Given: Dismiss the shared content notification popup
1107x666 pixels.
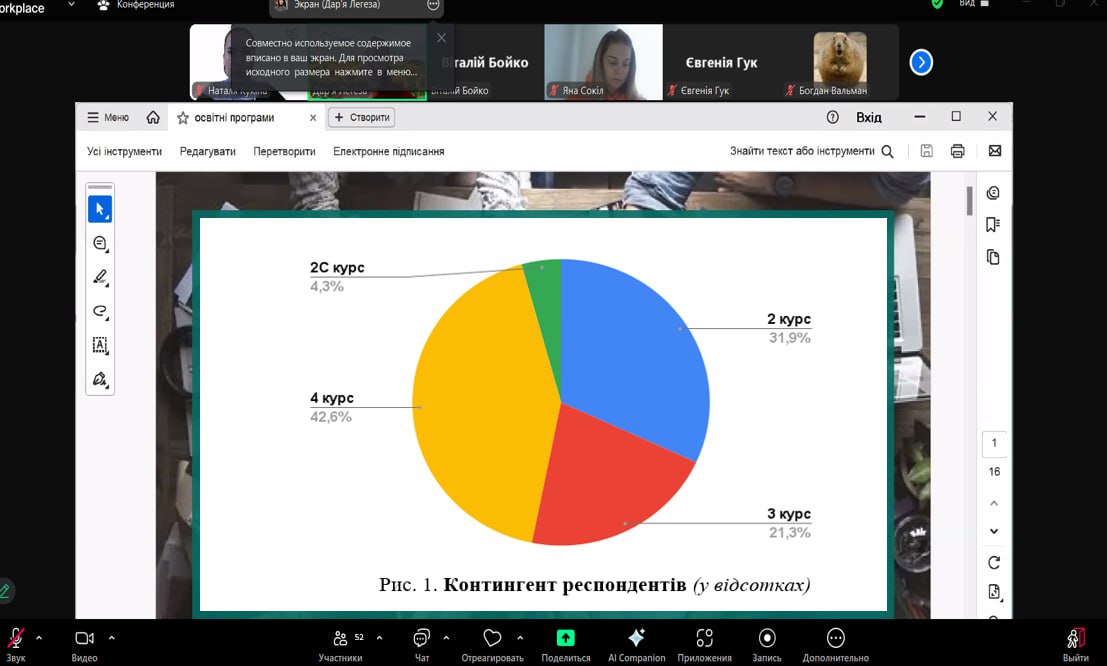Looking at the screenshot, I should (x=441, y=38).
